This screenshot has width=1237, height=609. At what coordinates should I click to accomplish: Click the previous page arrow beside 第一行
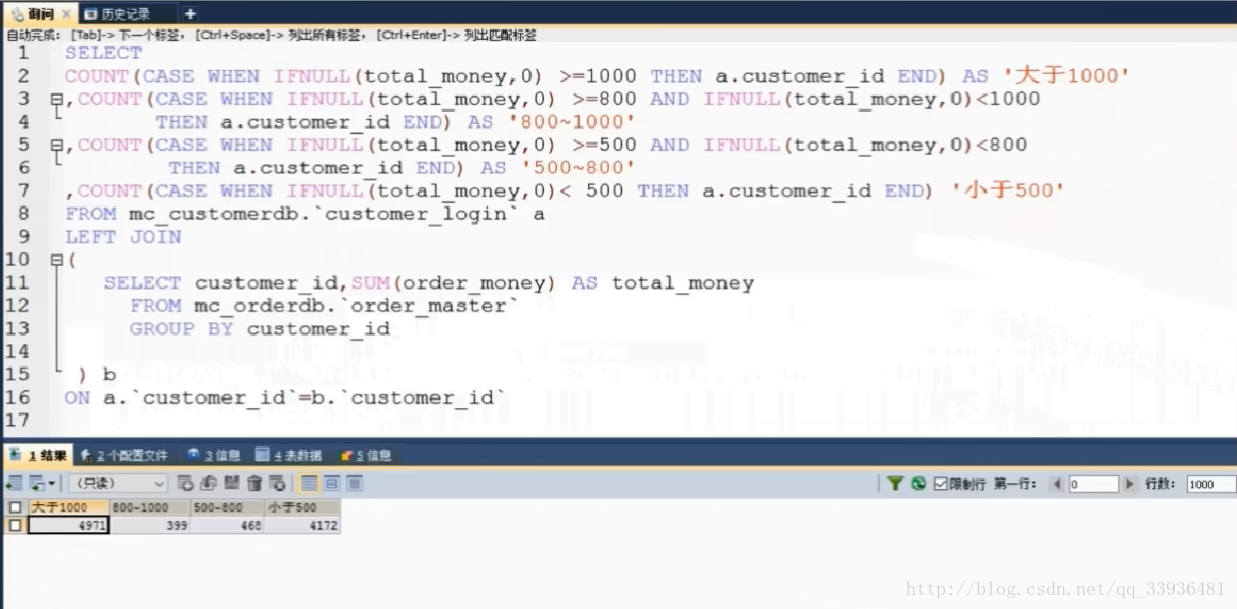[x=1057, y=484]
